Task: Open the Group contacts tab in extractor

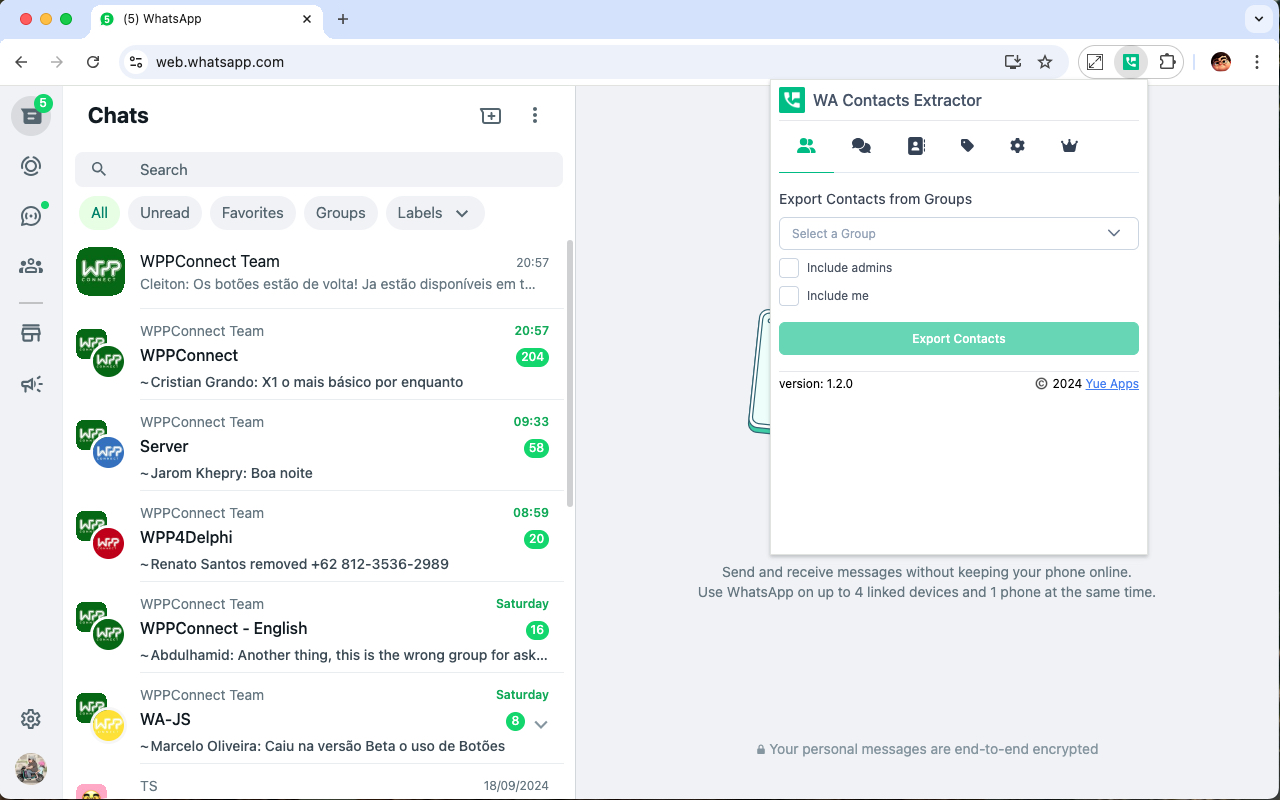Action: 806,146
